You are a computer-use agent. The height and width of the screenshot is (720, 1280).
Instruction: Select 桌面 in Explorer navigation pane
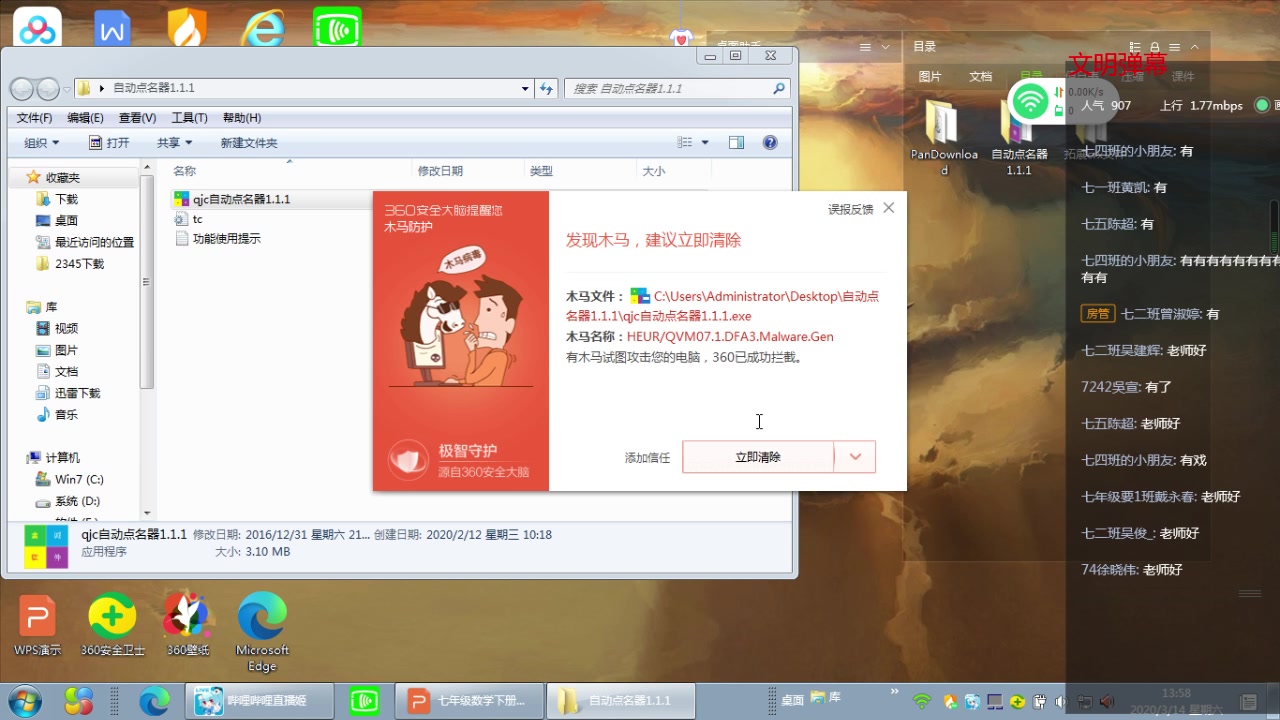pos(66,220)
